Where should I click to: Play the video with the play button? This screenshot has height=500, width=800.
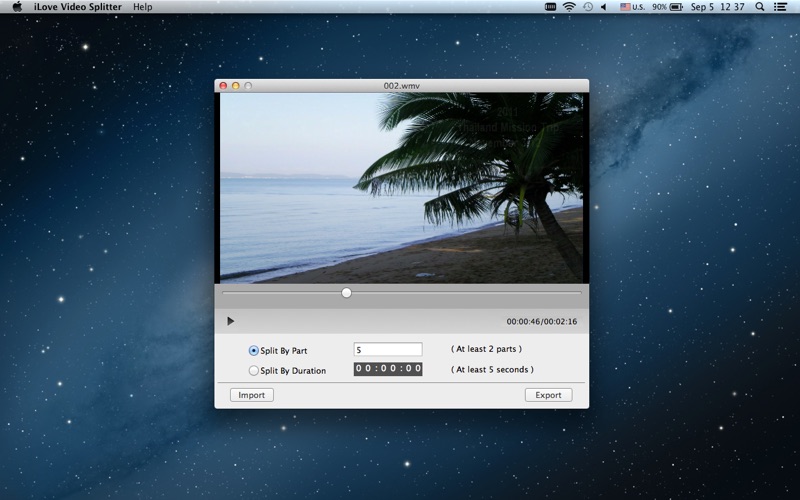pos(230,321)
